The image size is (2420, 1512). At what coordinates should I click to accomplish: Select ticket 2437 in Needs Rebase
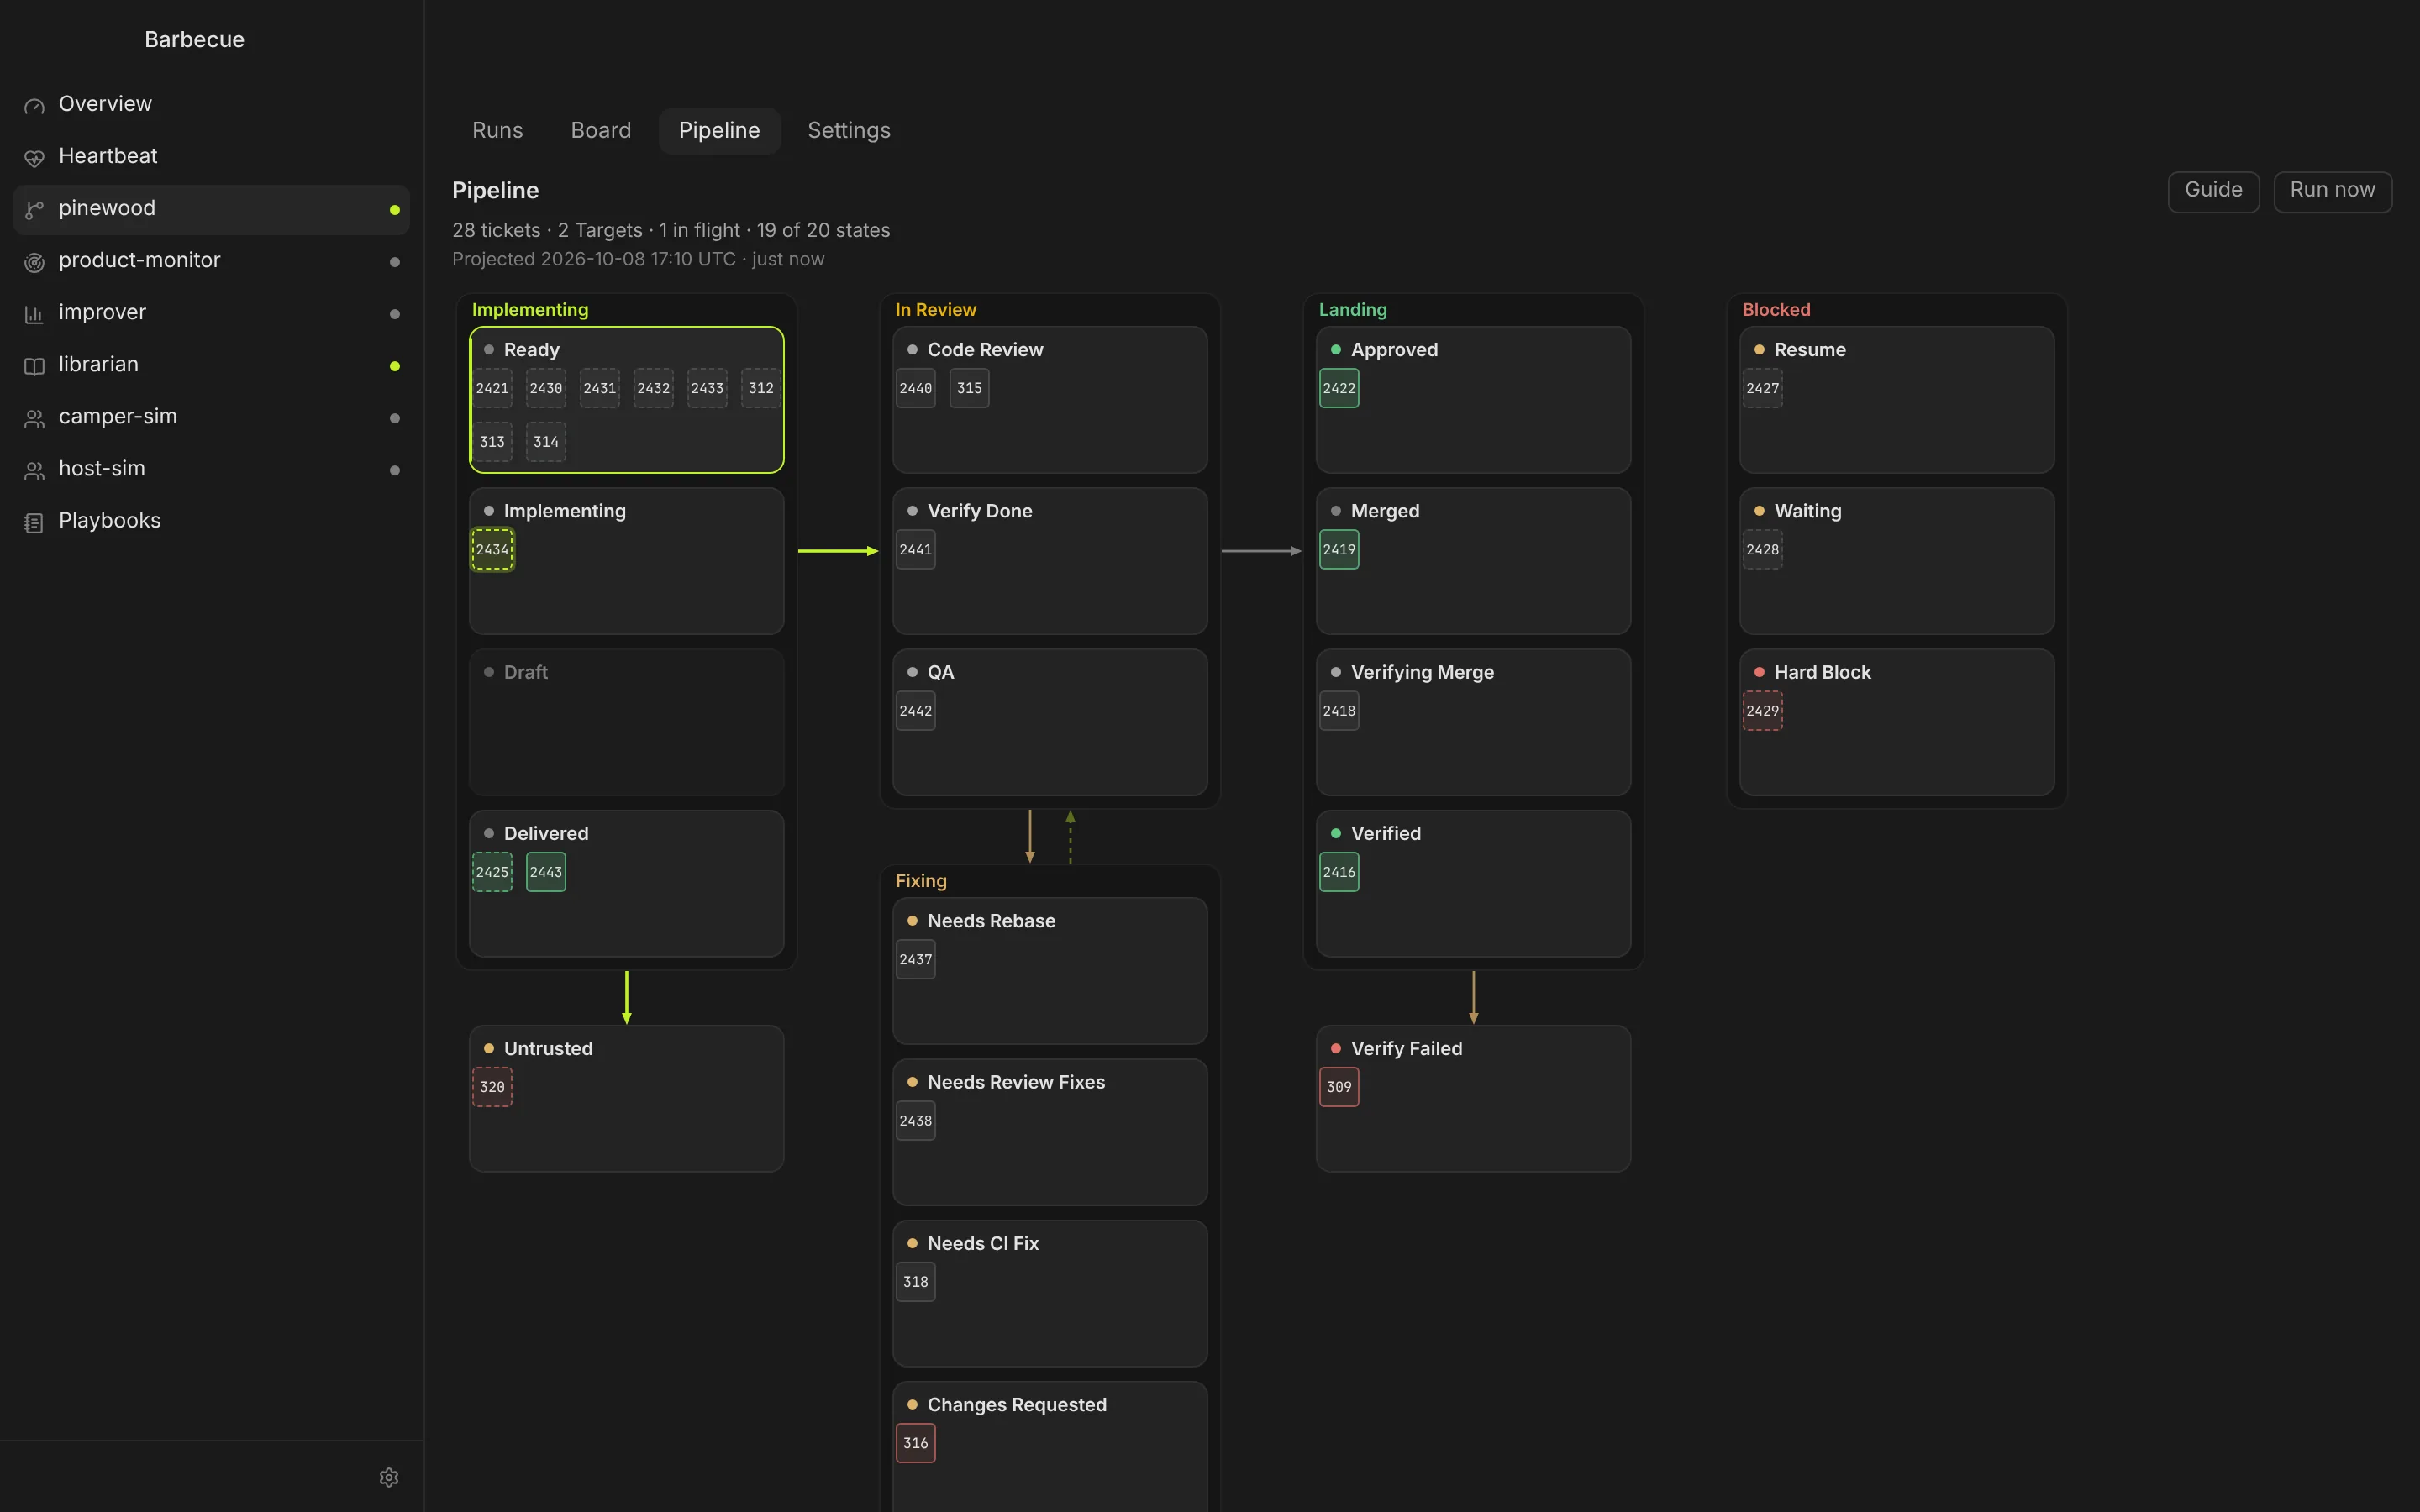(915, 960)
